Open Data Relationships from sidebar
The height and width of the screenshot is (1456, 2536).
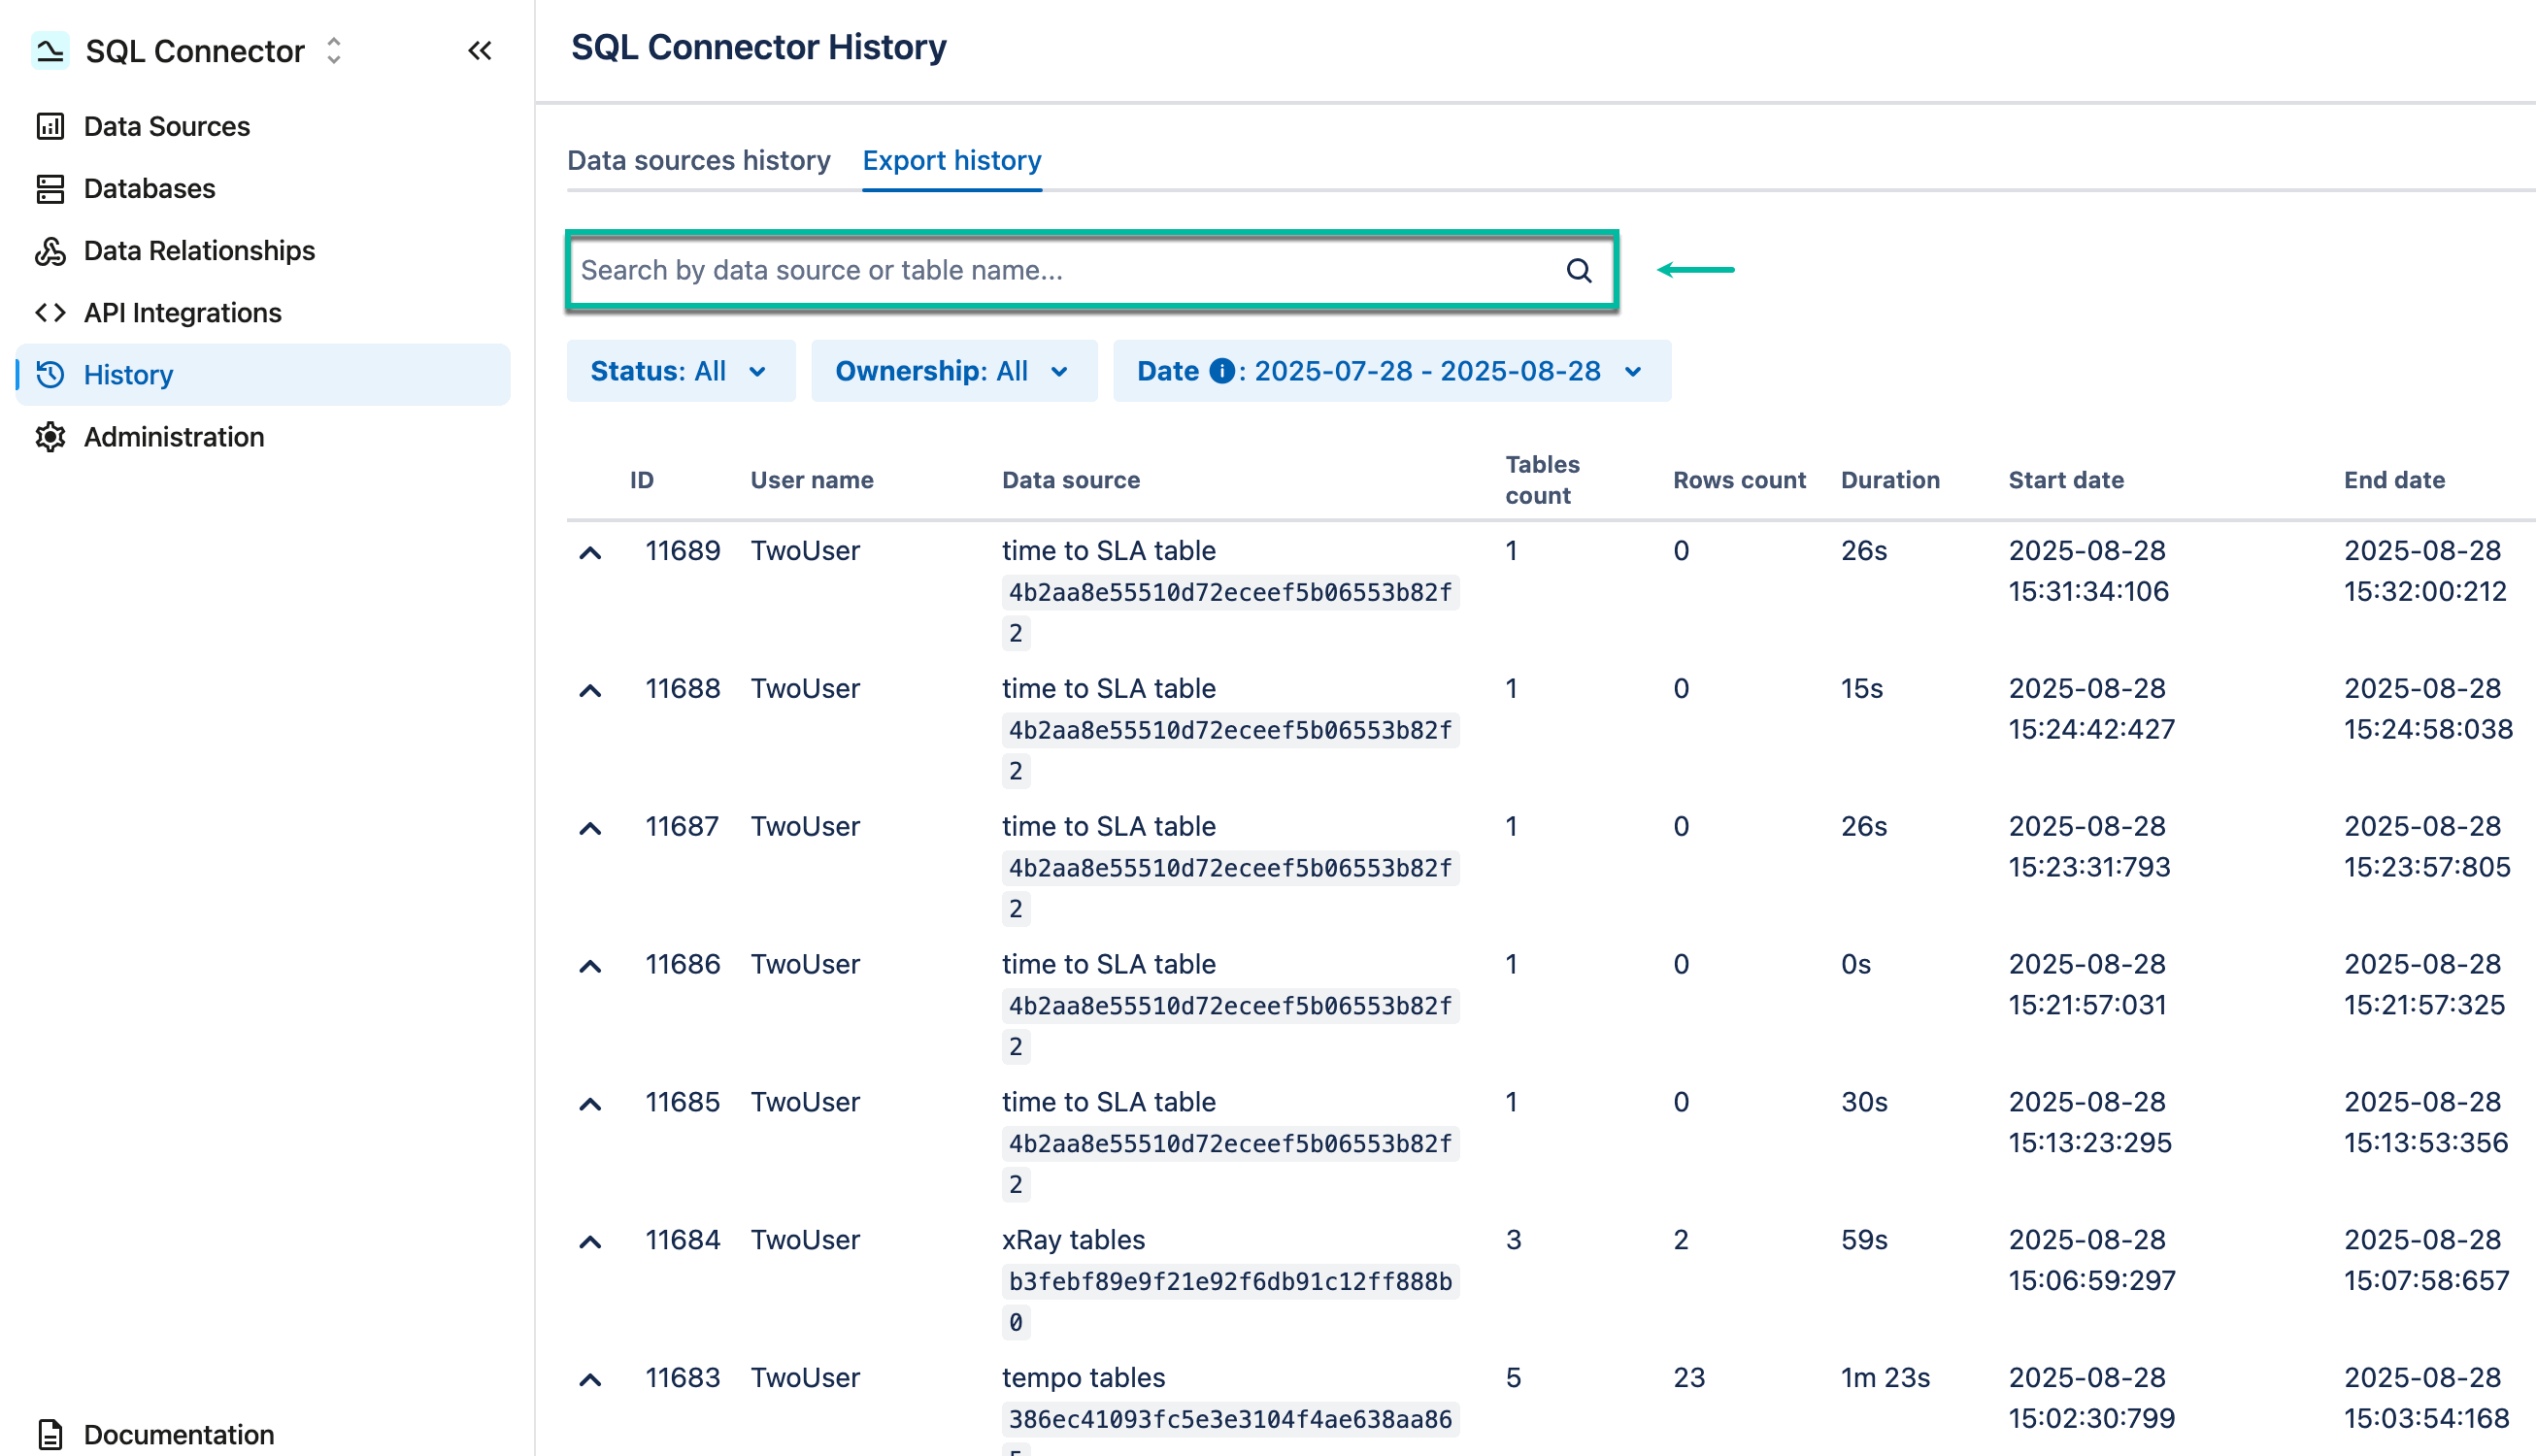[199, 251]
